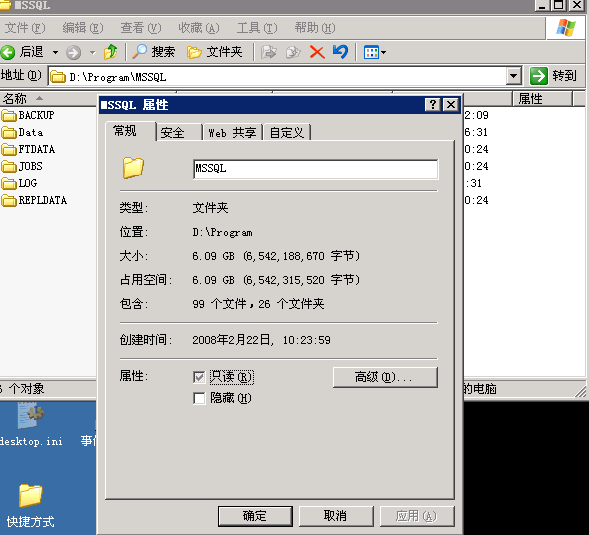Select the BACKUP folder icon
The width and height of the screenshot is (589, 535).
tap(9, 115)
